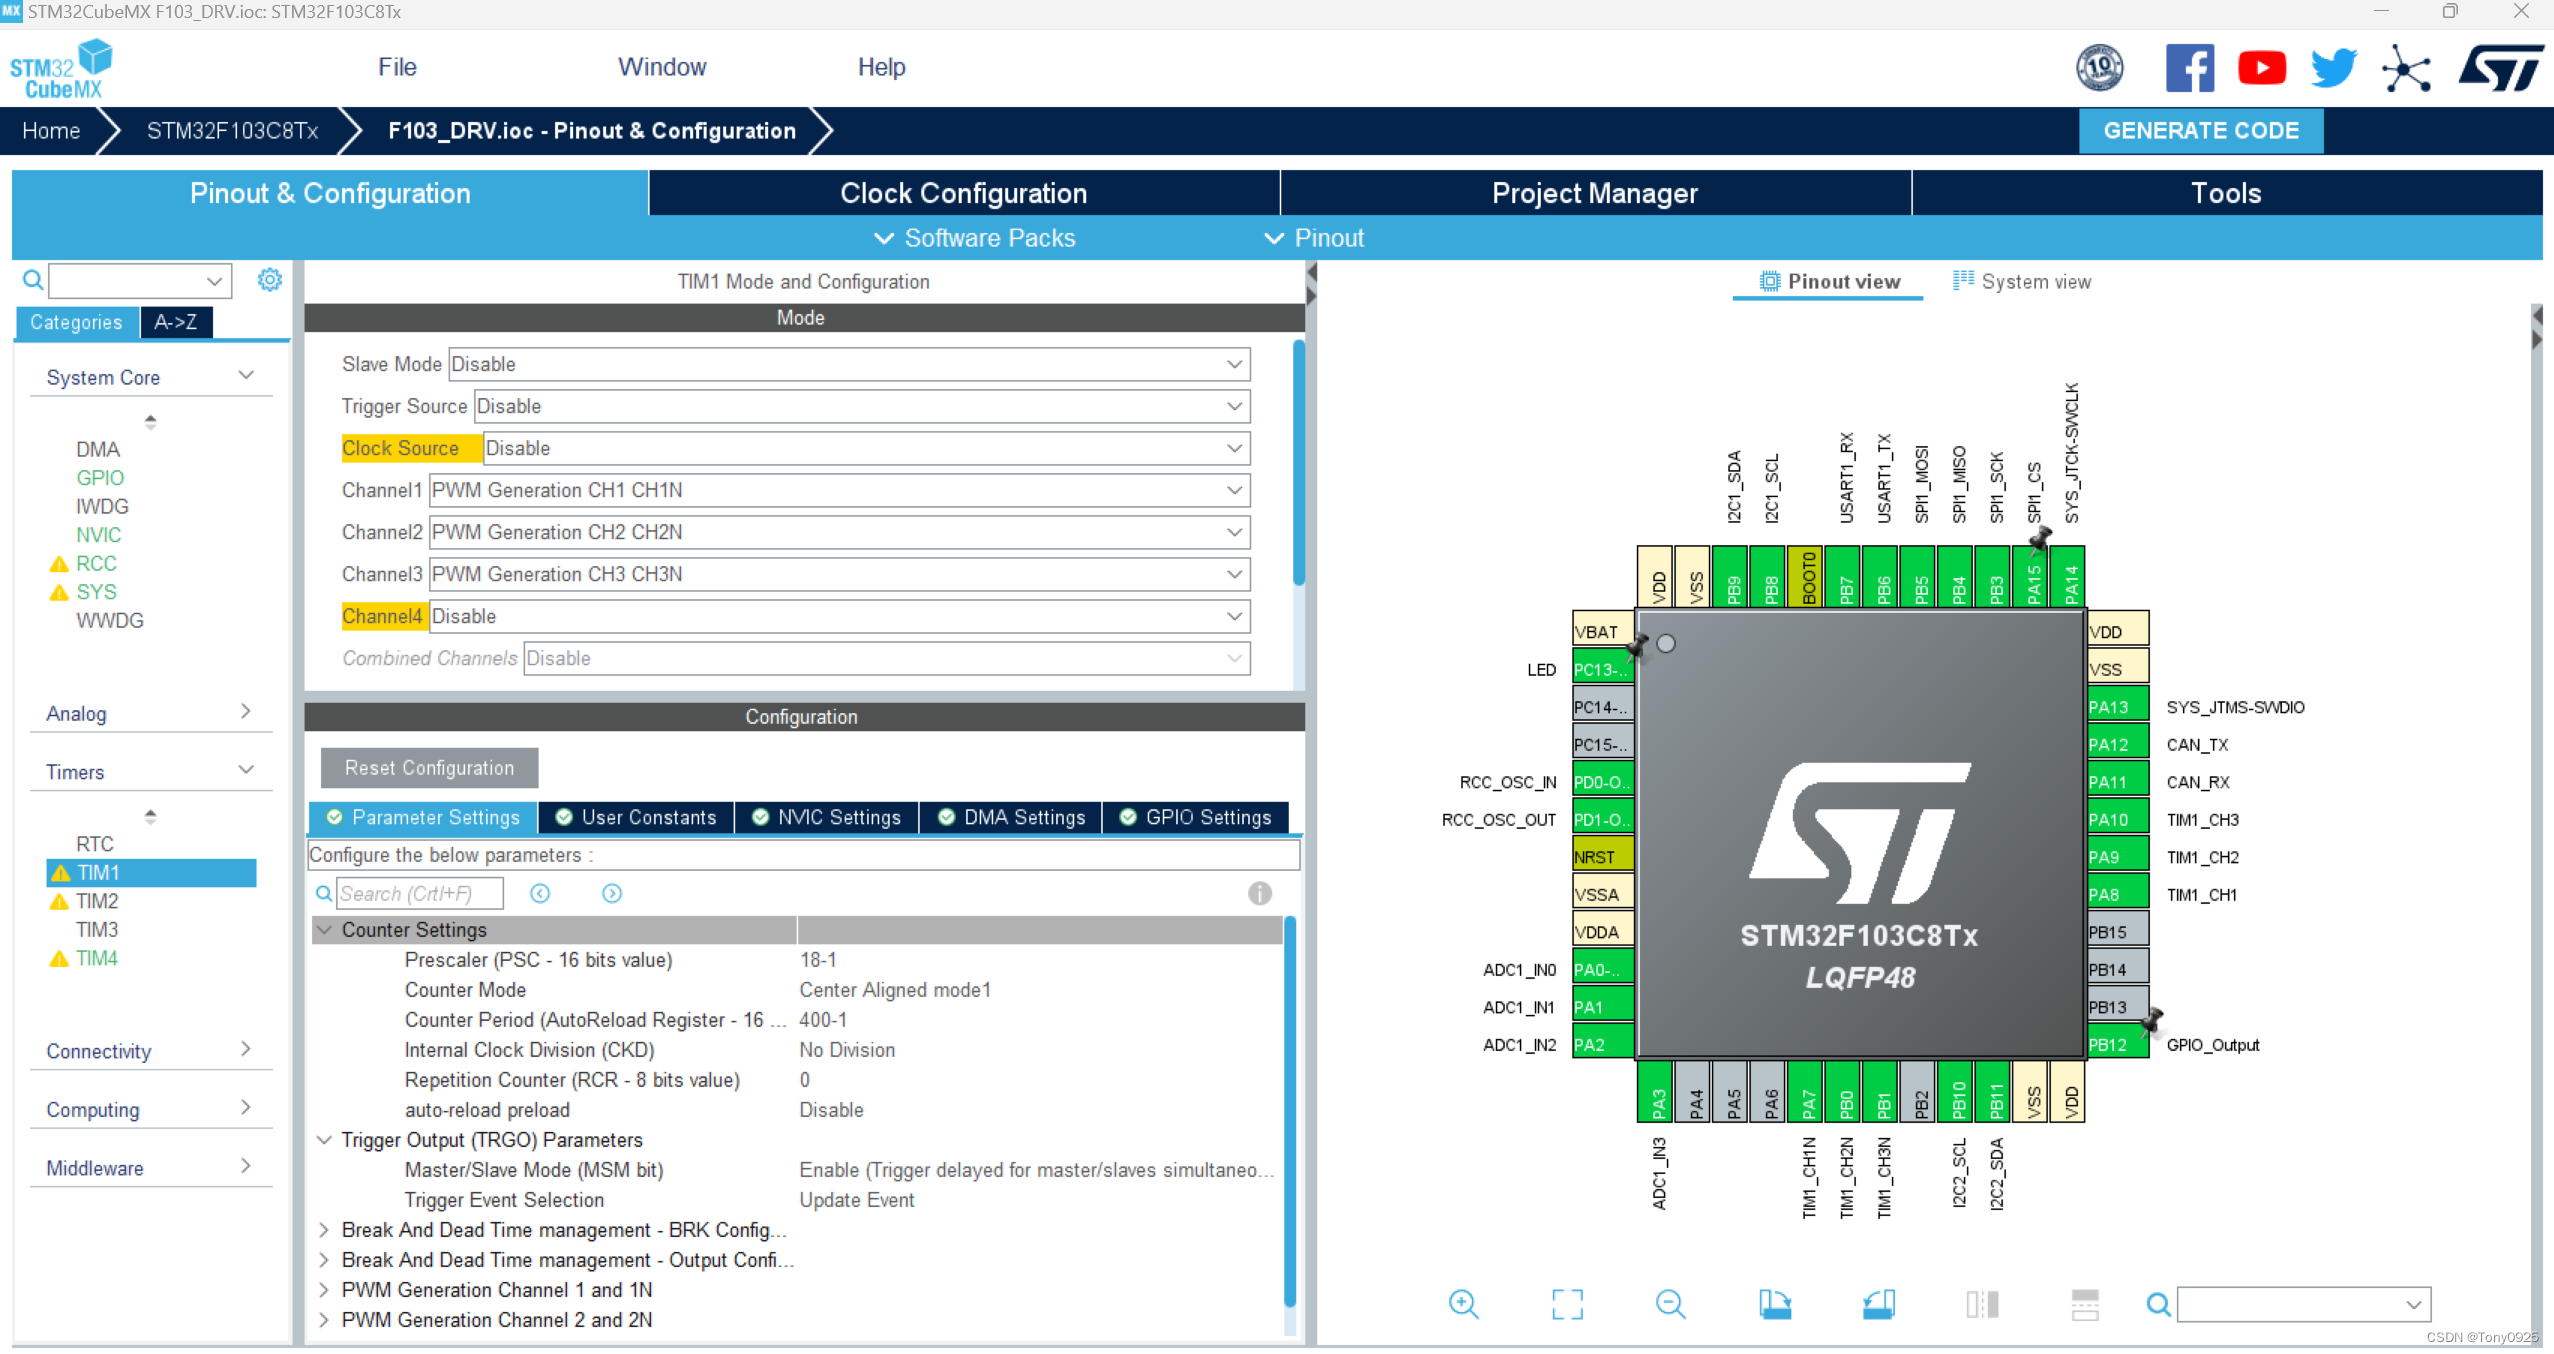The image size is (2554, 1354).
Task: Rotate the chip clockwise
Action: [x=1775, y=1304]
